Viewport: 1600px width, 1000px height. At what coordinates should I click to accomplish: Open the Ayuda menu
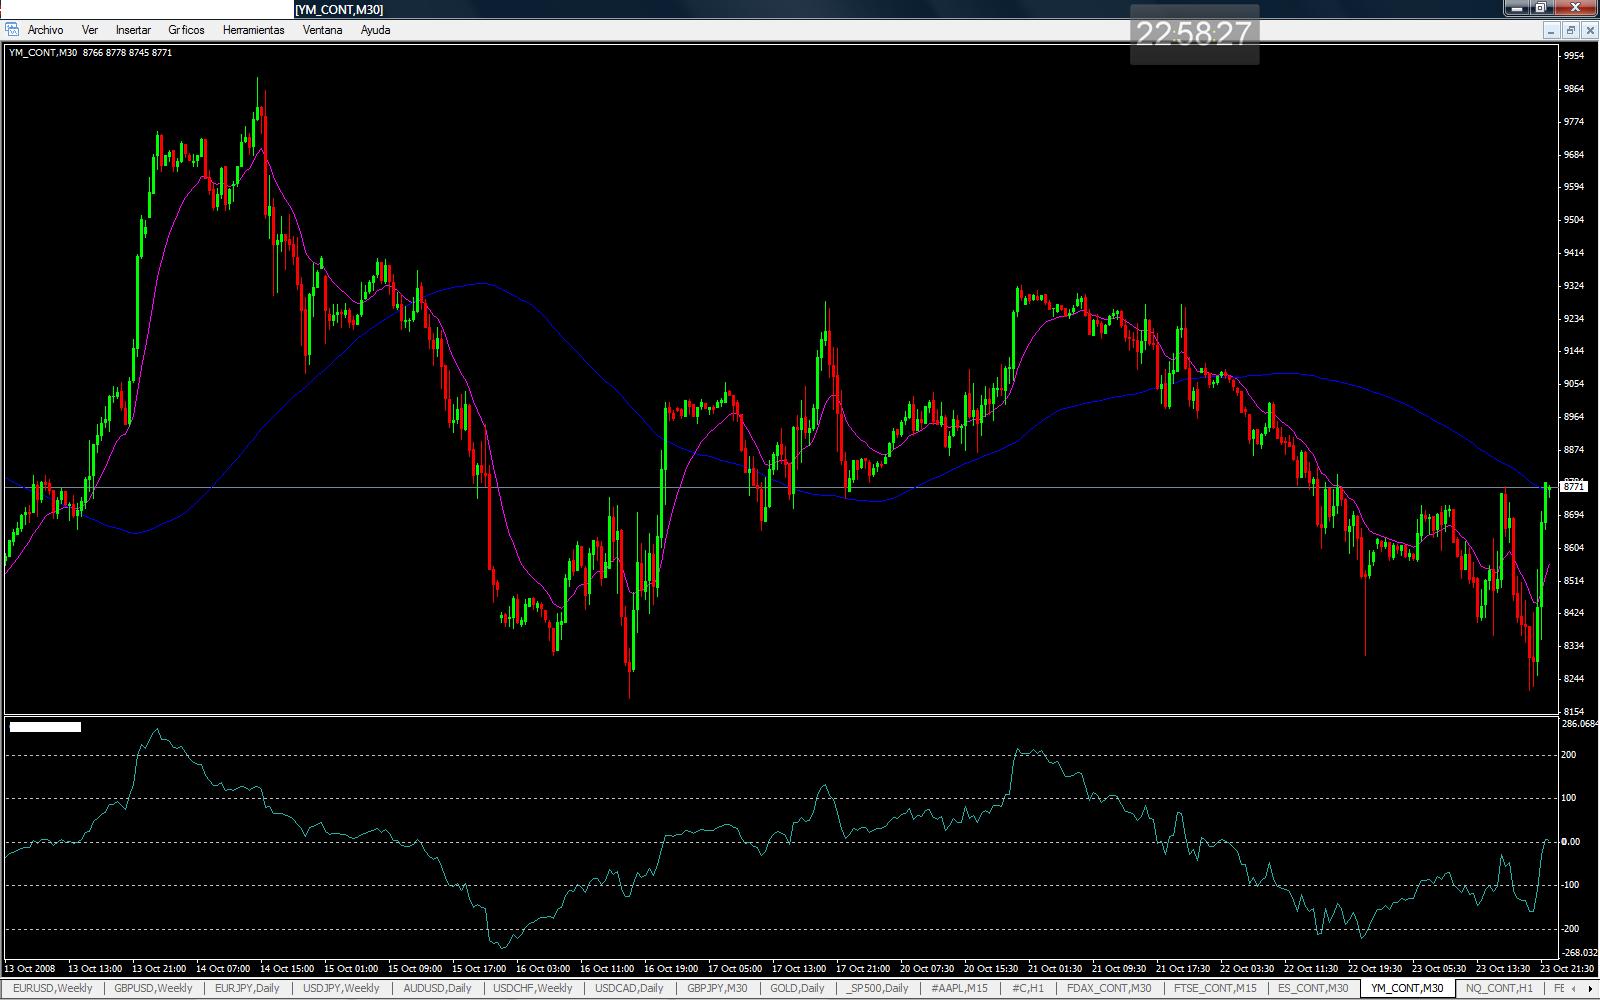point(375,30)
